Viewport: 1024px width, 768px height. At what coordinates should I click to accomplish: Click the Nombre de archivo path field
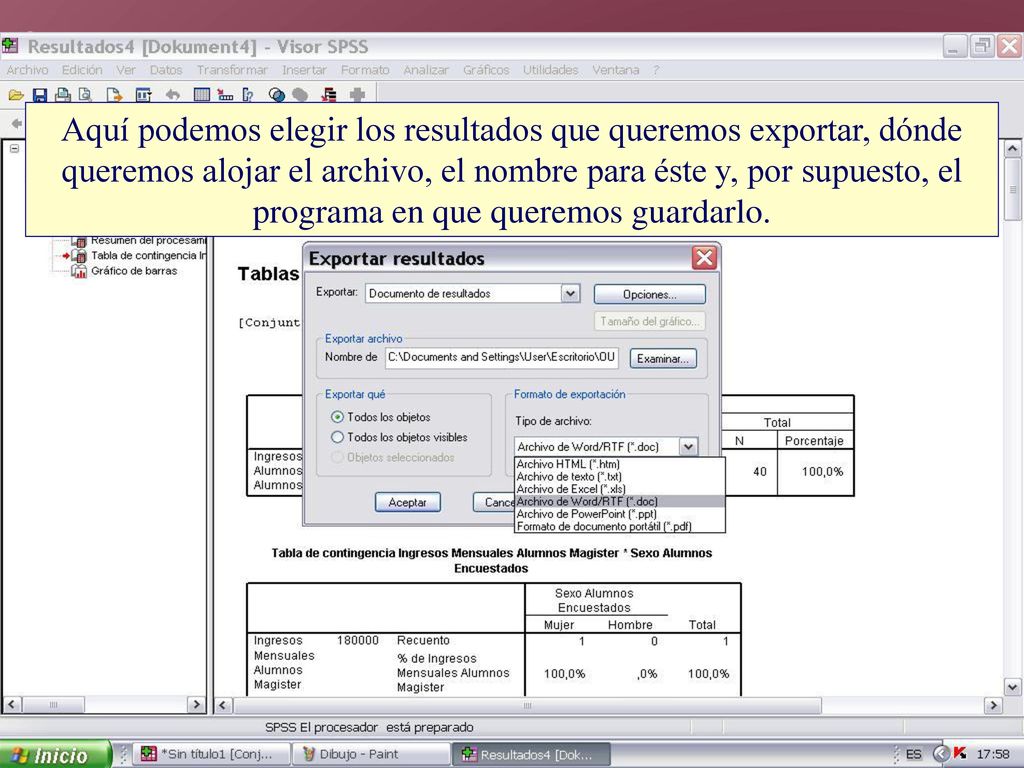tap(501, 357)
